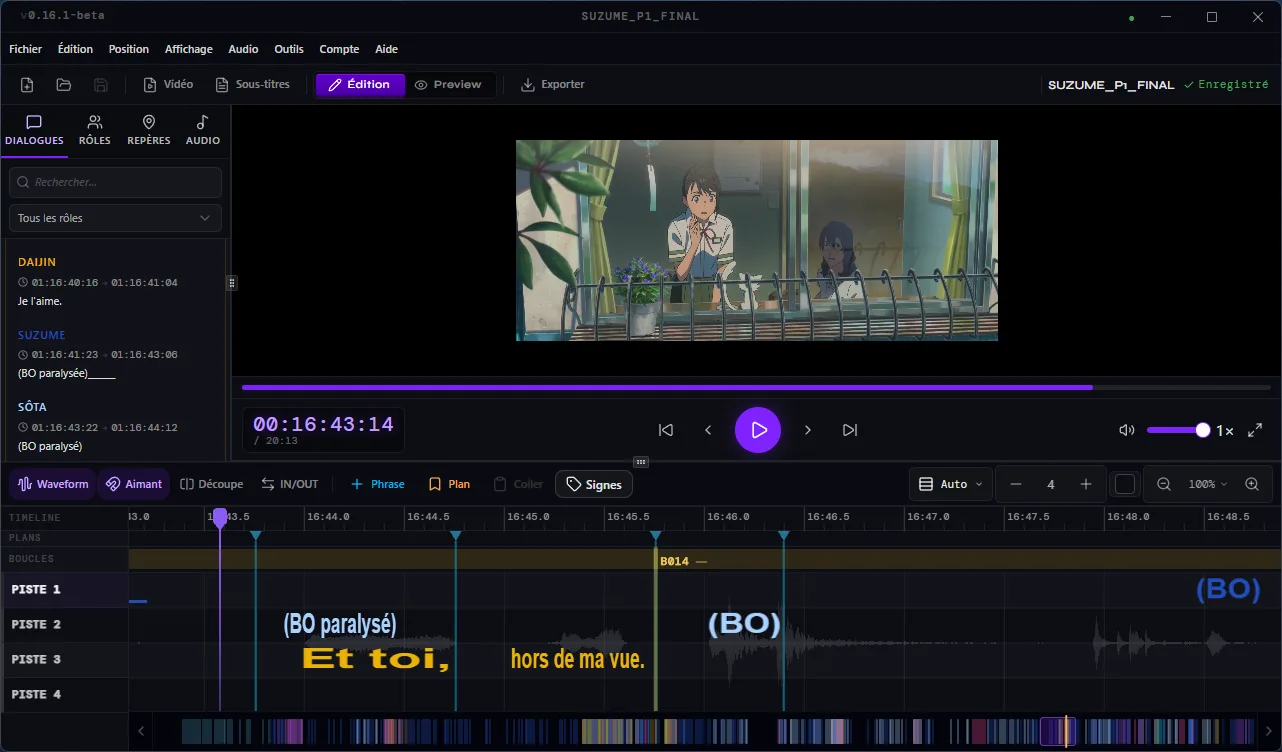Select the '(BO paralysé)' timeline clip
This screenshot has width=1282, height=752.
tap(340, 624)
